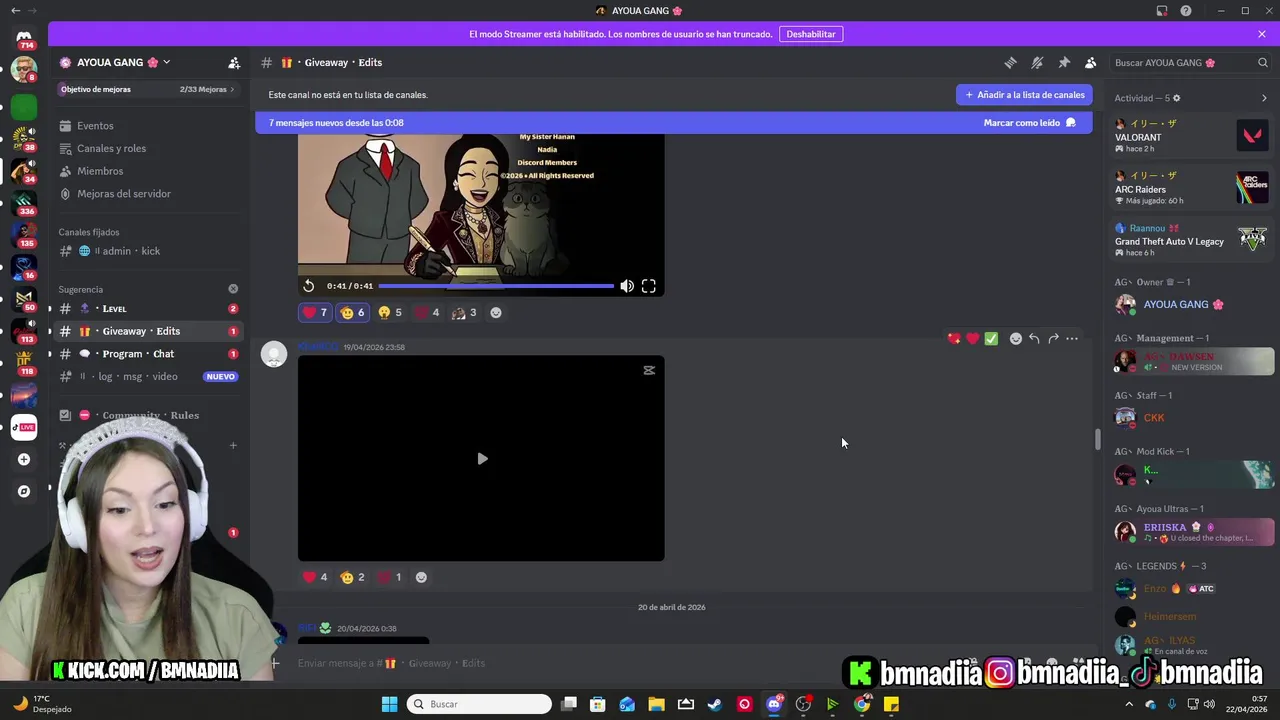The image size is (1280, 720).
Task: Open emoji picker in message hover toolbar
Action: [1016, 339]
